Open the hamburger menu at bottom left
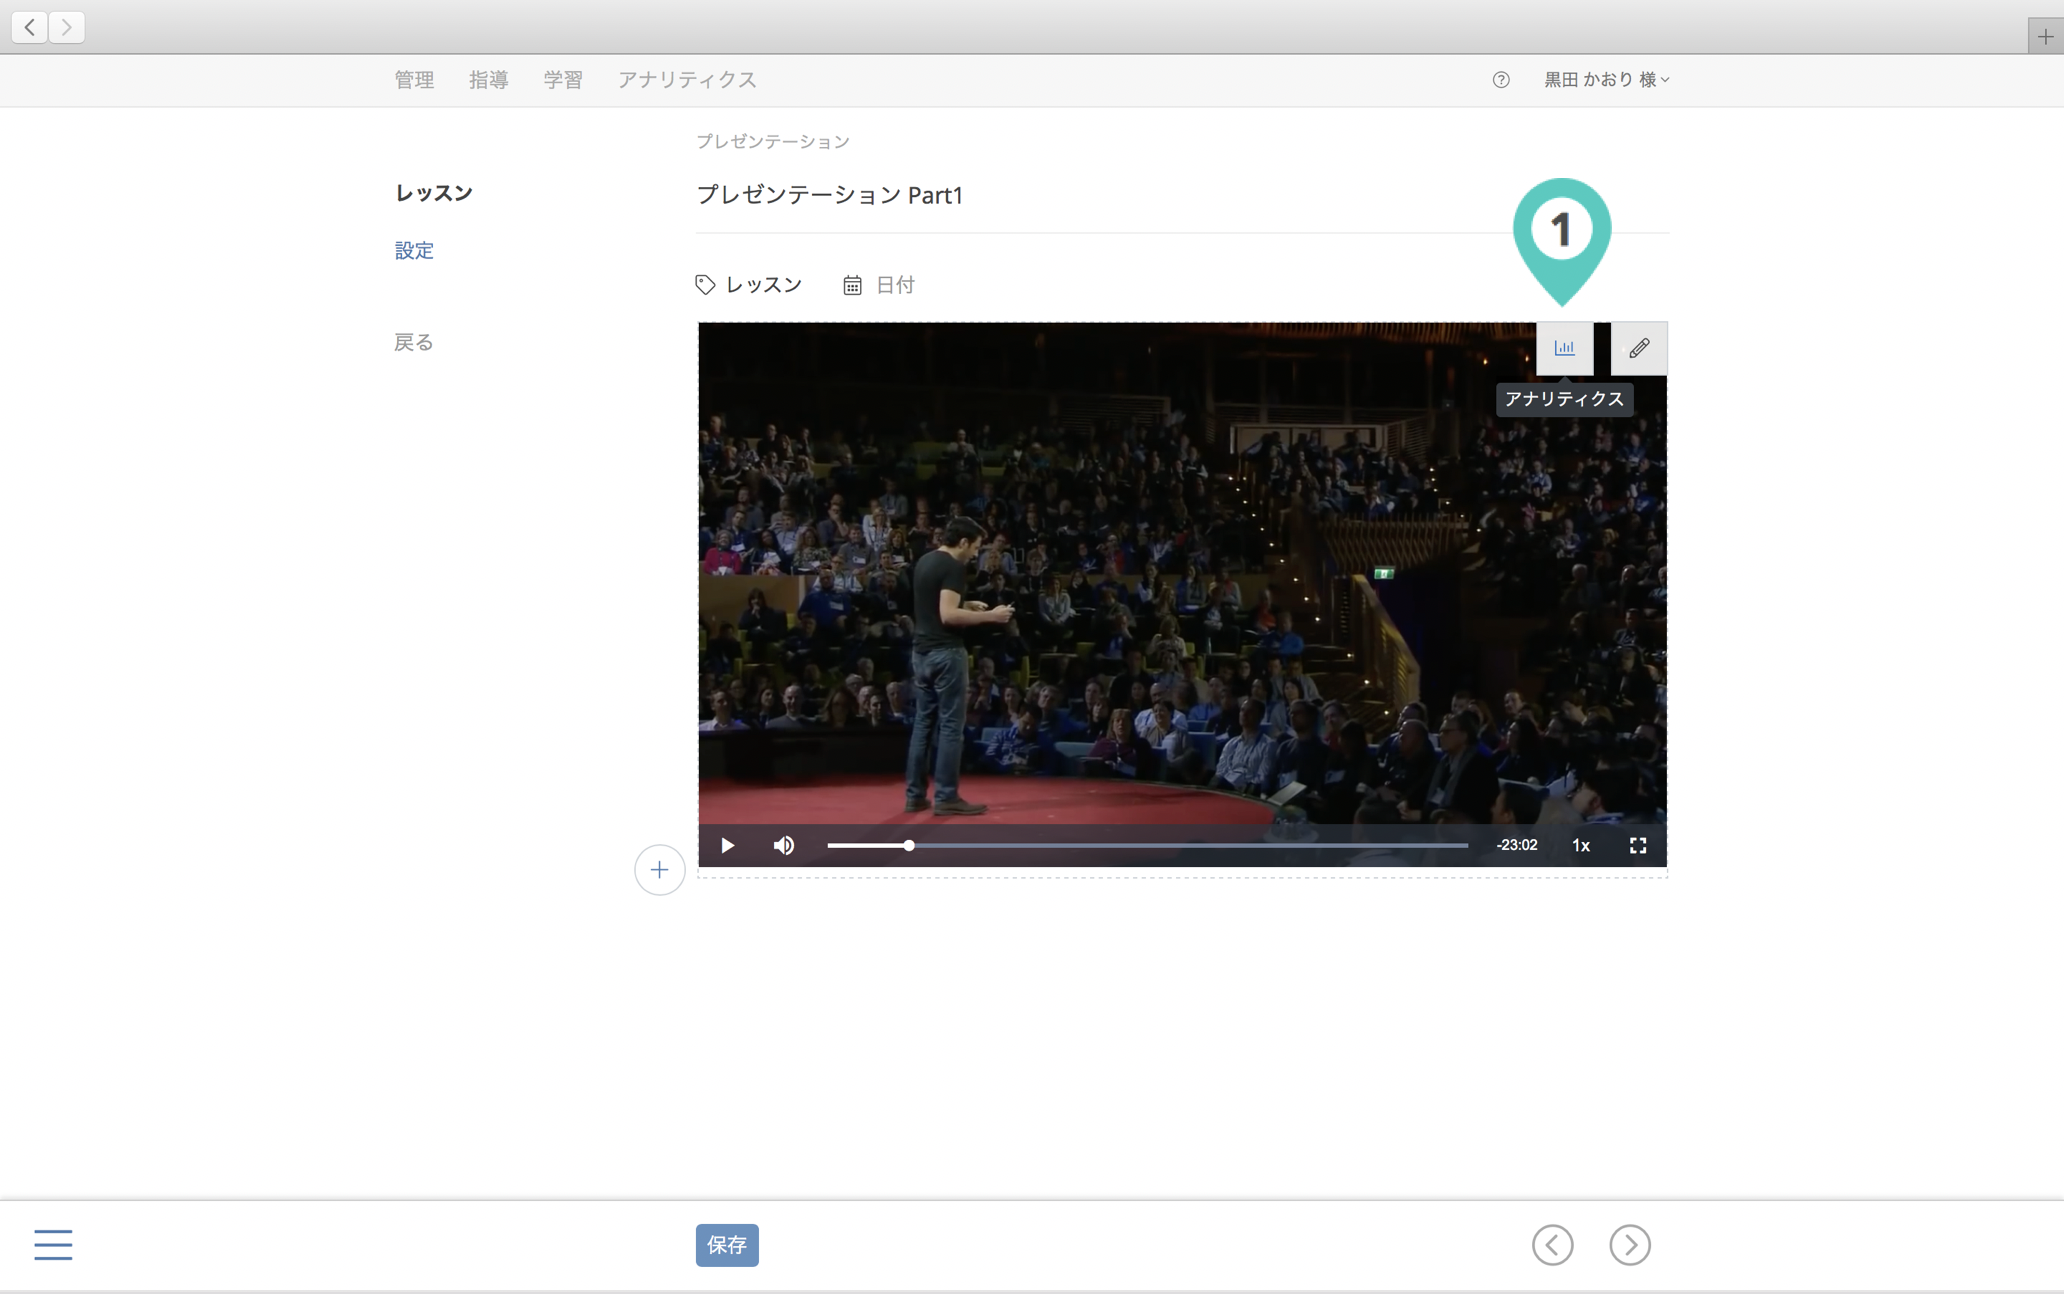Screen dimensions: 2064x1294 53,1244
